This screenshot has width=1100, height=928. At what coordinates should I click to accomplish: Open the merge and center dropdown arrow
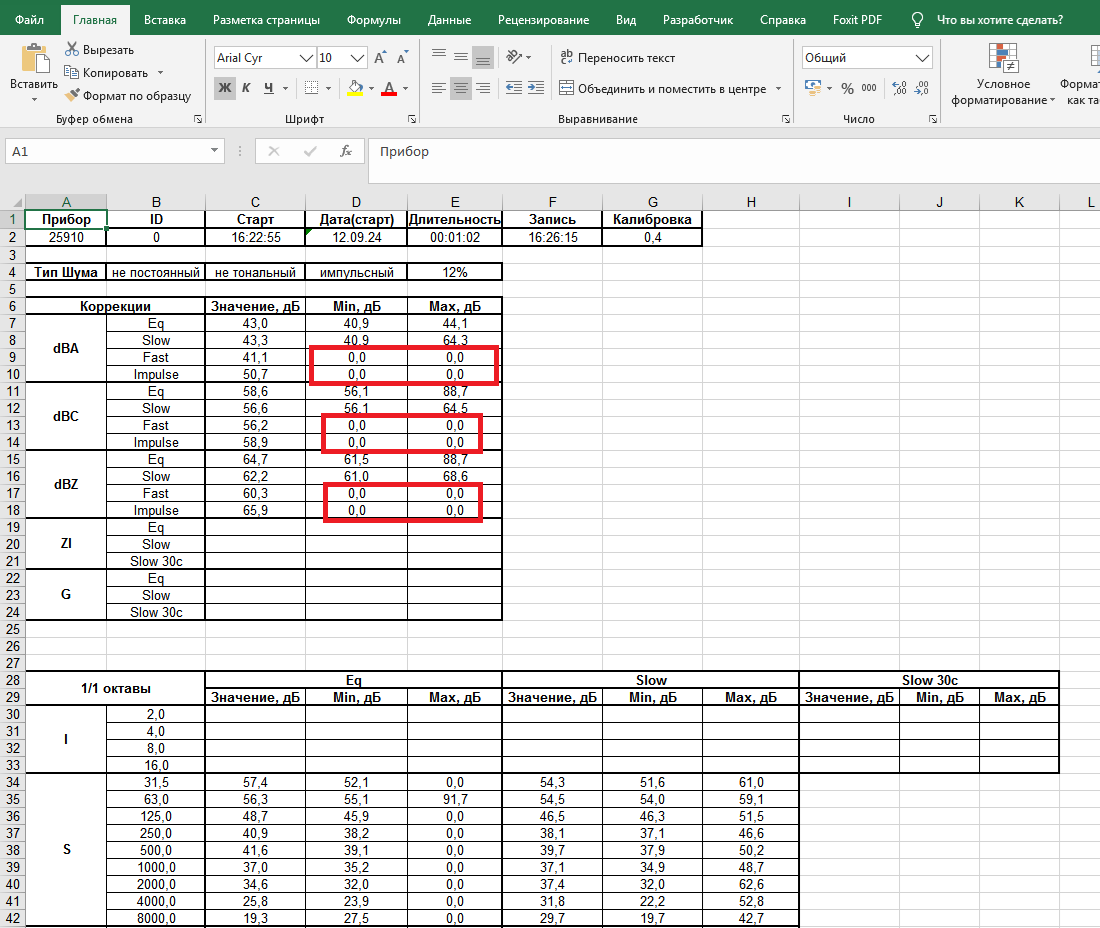point(778,88)
